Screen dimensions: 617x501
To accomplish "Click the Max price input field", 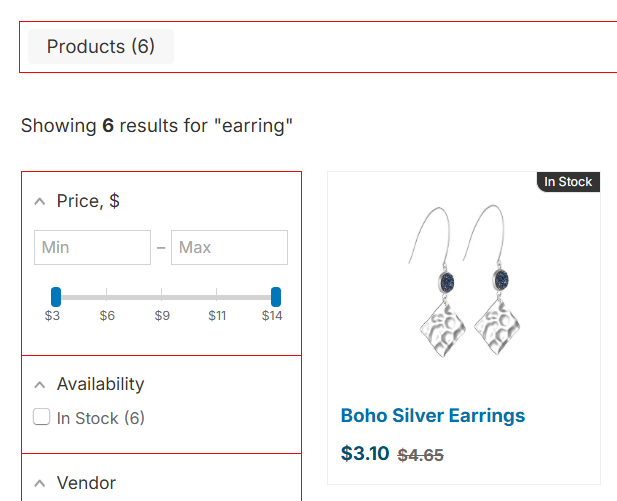I will (229, 248).
